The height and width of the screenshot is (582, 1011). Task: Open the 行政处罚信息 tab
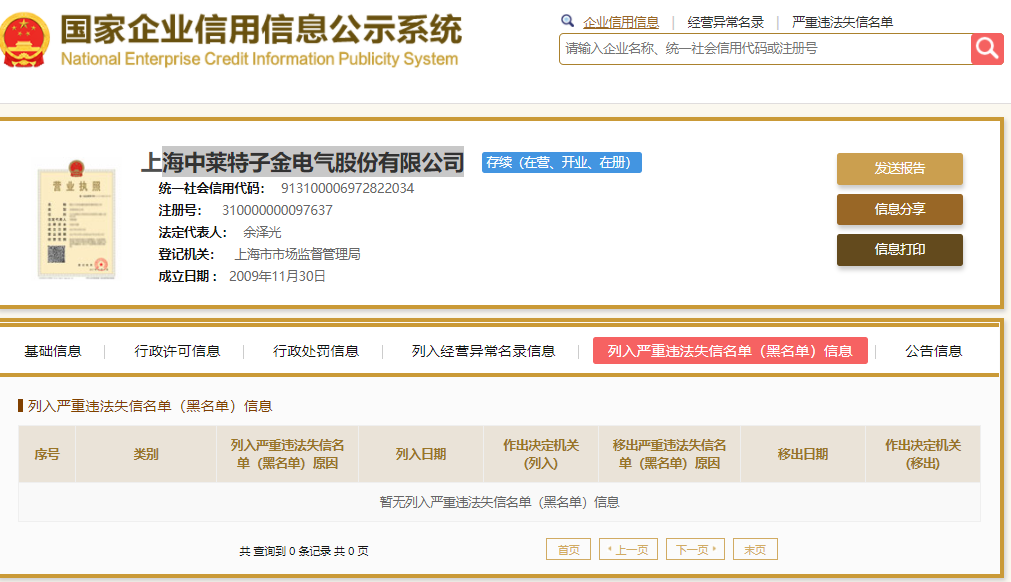(x=316, y=351)
